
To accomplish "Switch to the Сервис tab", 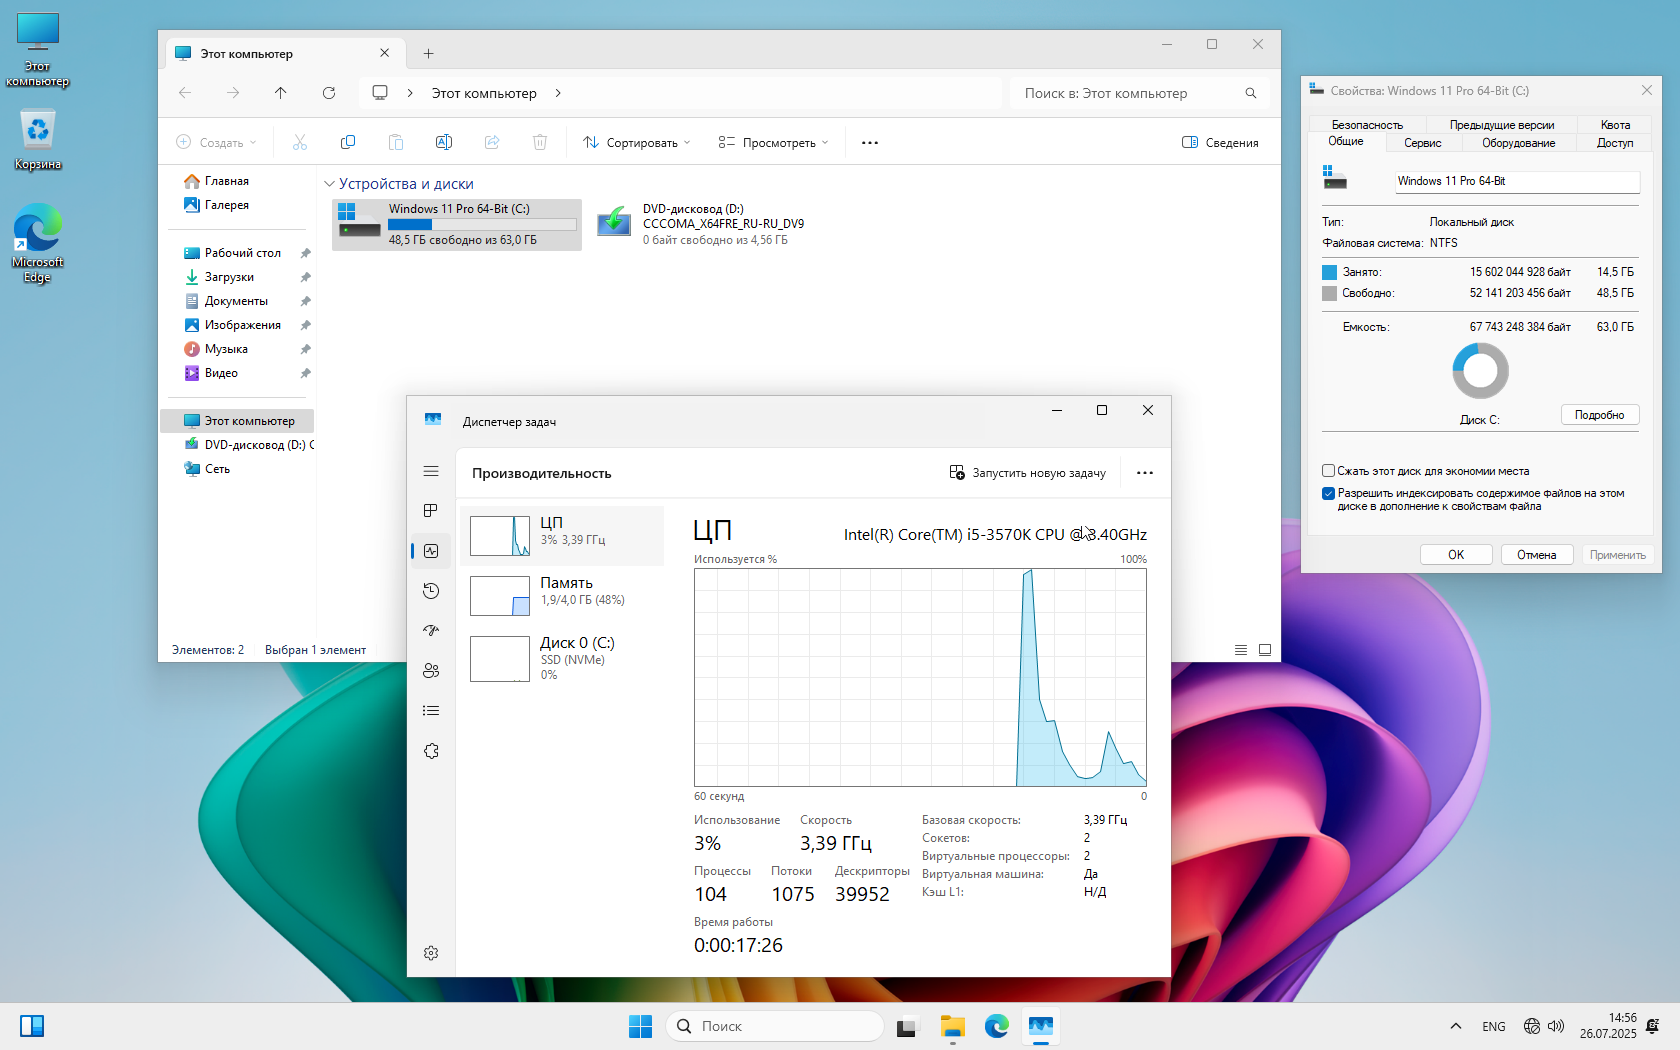I will pyautogui.click(x=1422, y=143).
